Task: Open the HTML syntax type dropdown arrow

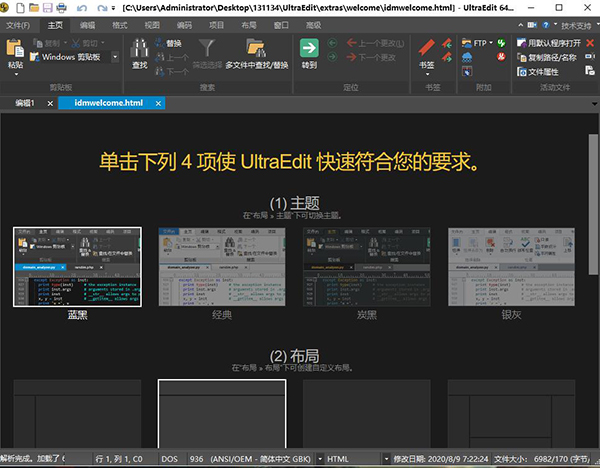Action: pyautogui.click(x=386, y=459)
